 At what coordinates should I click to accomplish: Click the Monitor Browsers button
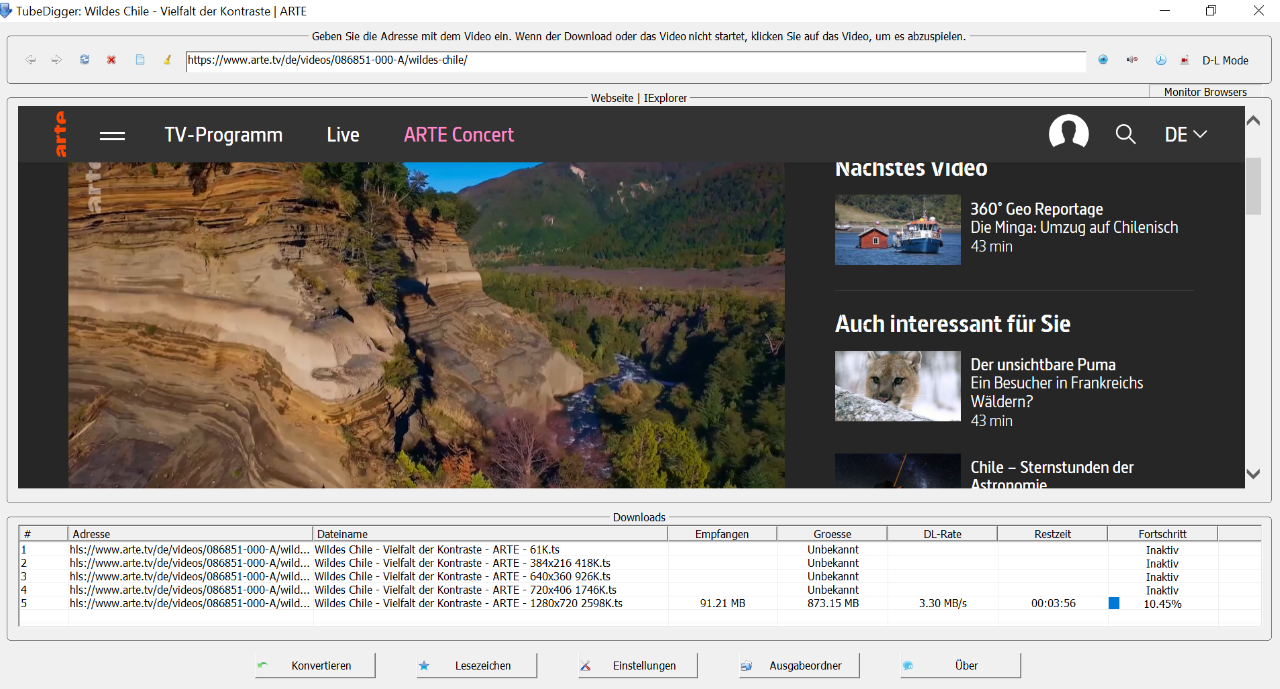(1205, 92)
